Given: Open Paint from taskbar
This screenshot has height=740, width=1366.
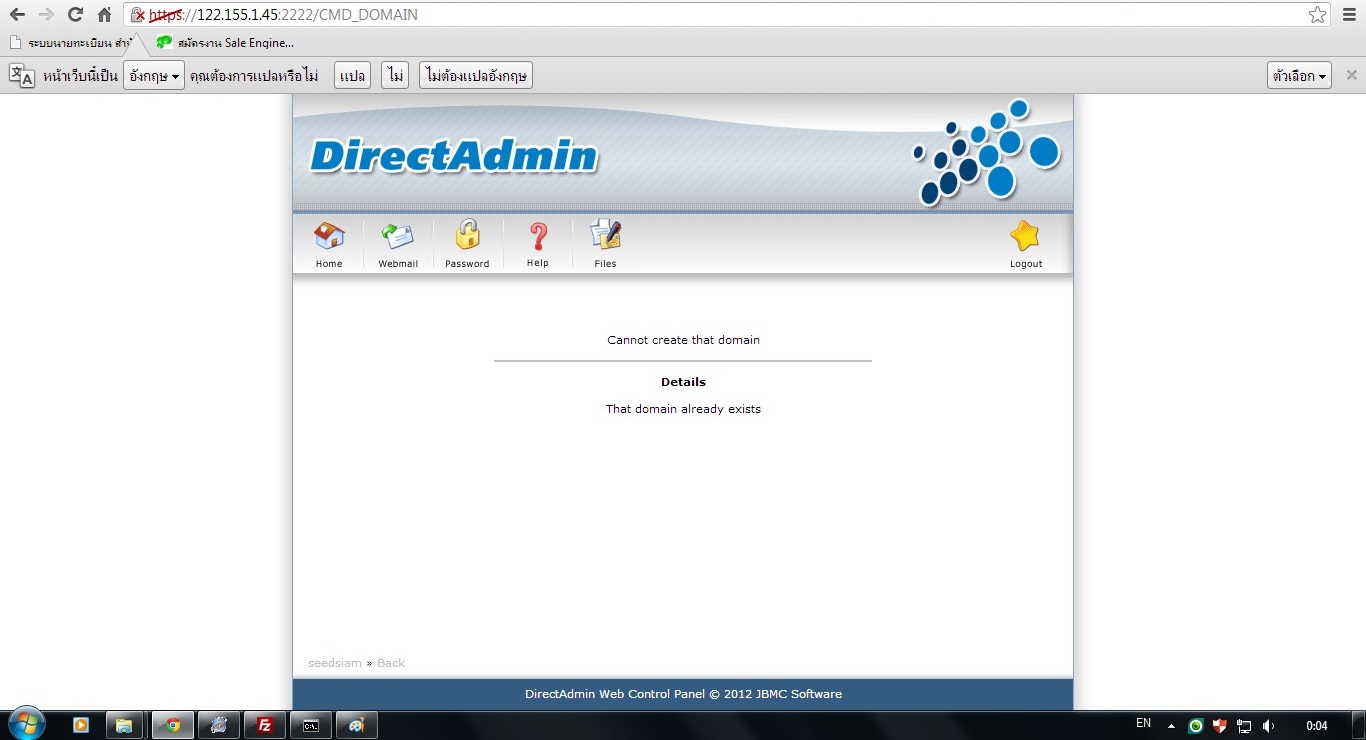Looking at the screenshot, I should (357, 725).
